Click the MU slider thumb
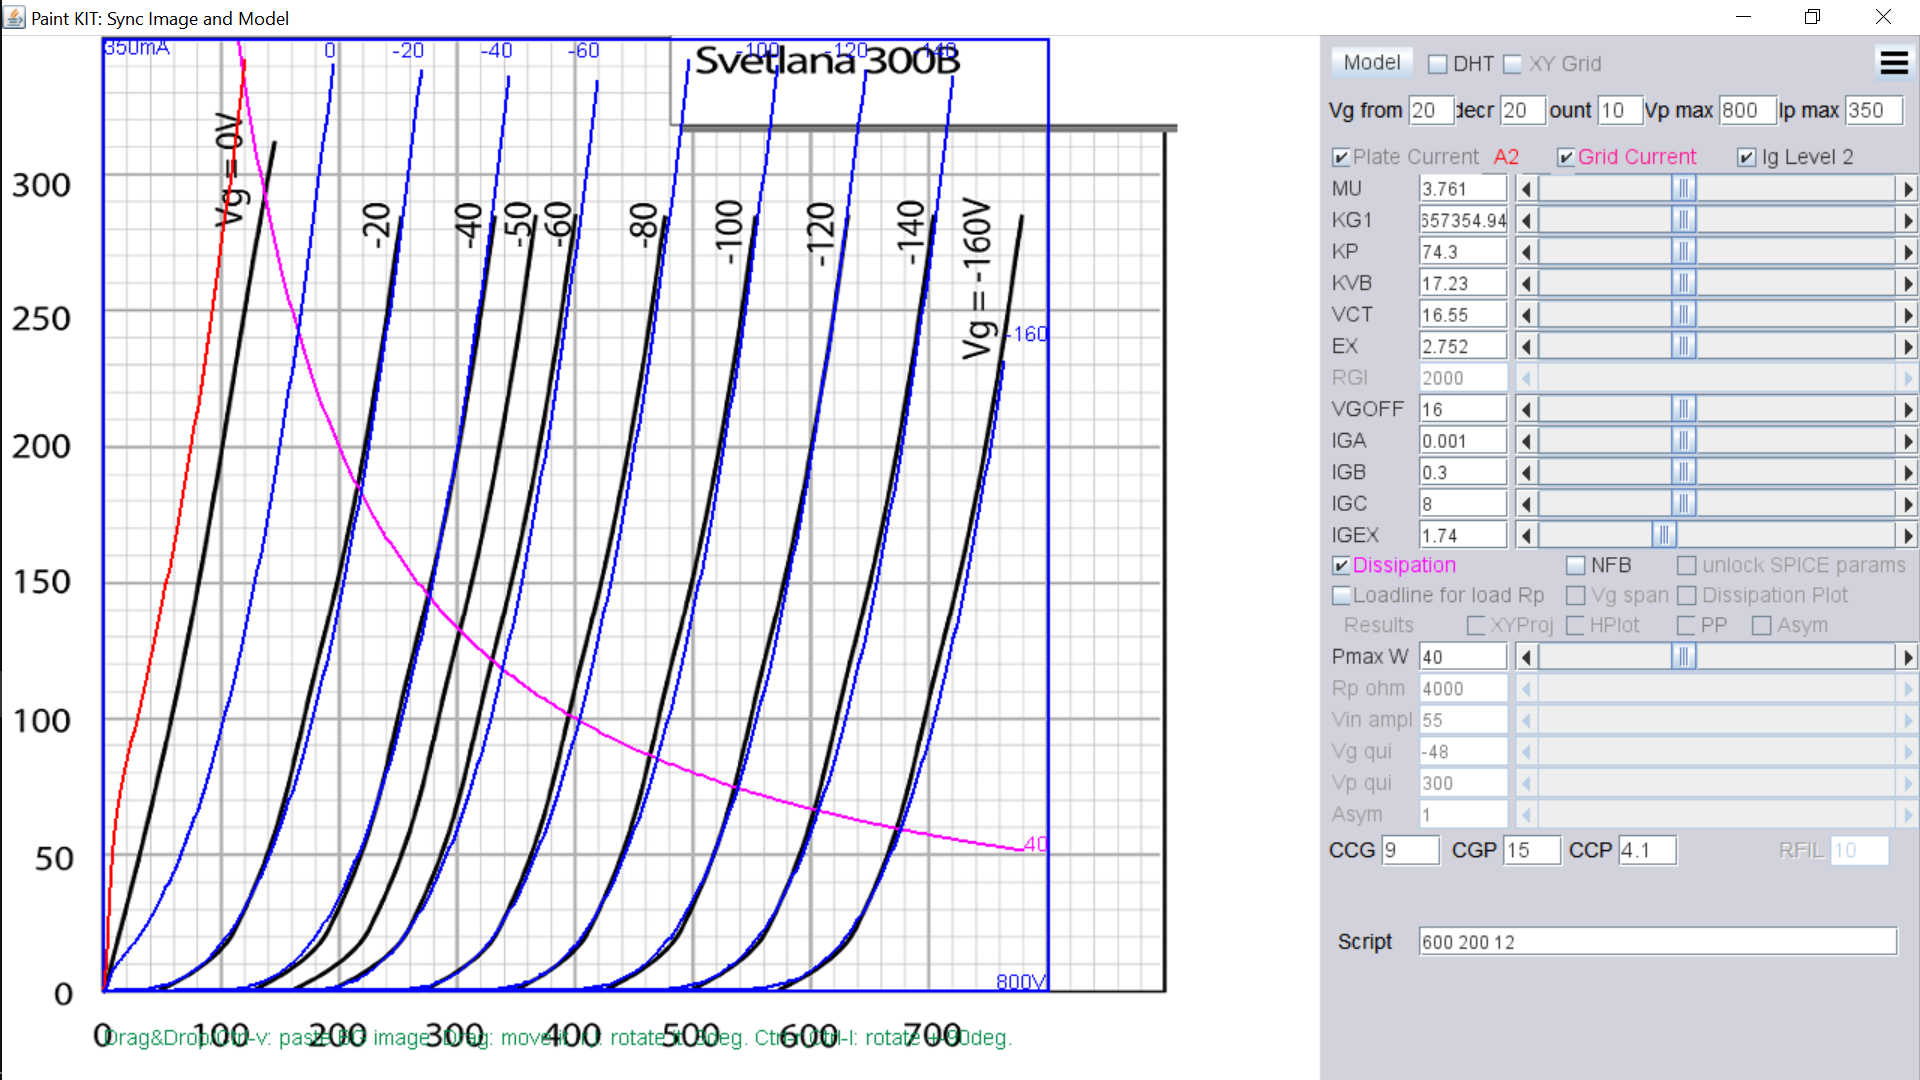This screenshot has height=1080, width=1920. coord(1684,189)
